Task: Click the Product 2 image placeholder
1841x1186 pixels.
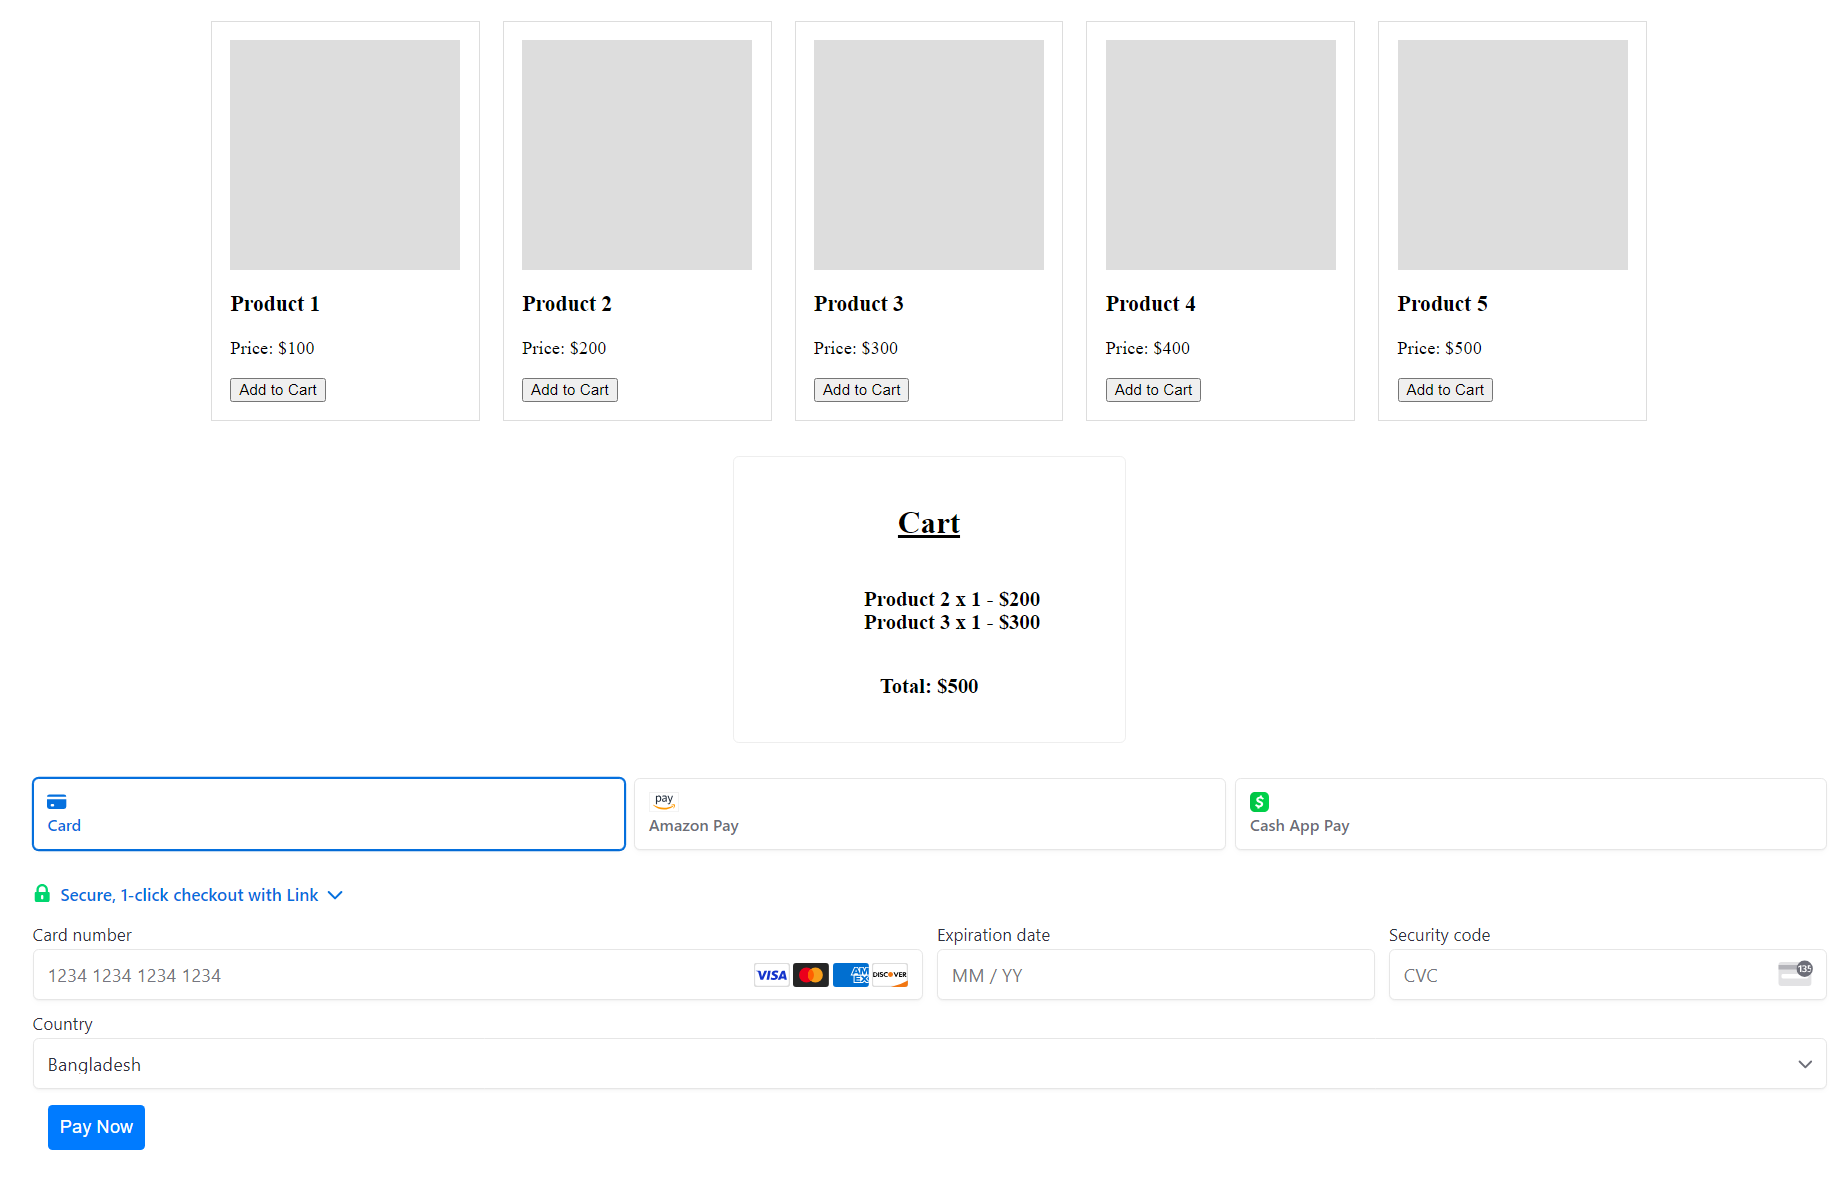Action: pyautogui.click(x=637, y=155)
